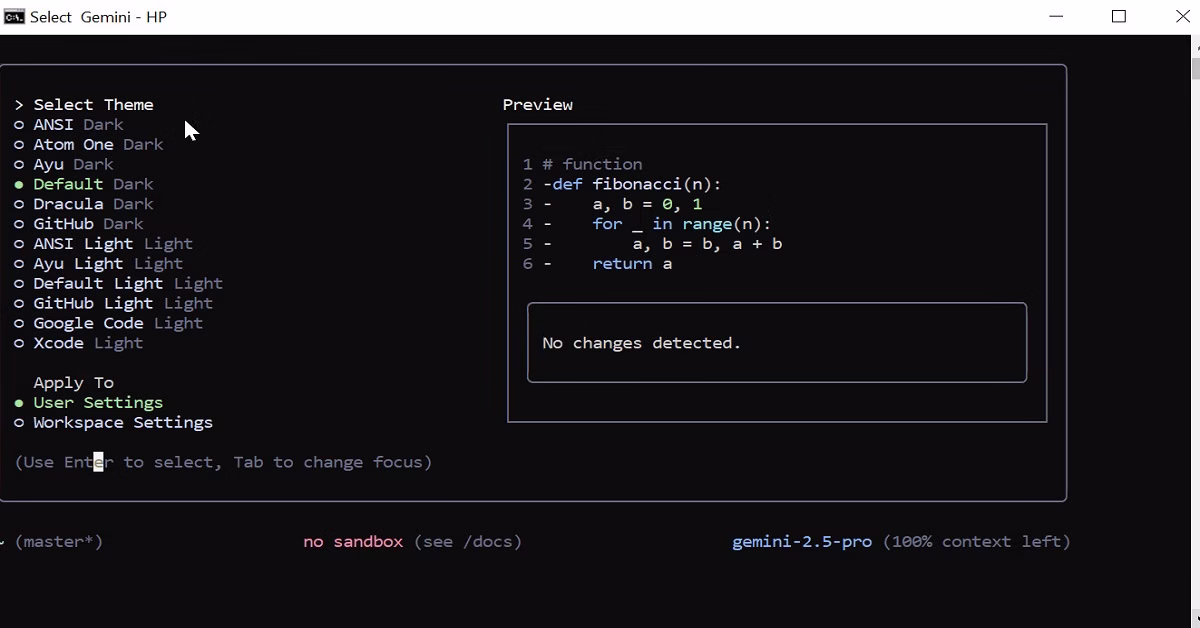This screenshot has height=628, width=1200.
Task: Click the '(see /docs)' status text
Action: click(468, 542)
